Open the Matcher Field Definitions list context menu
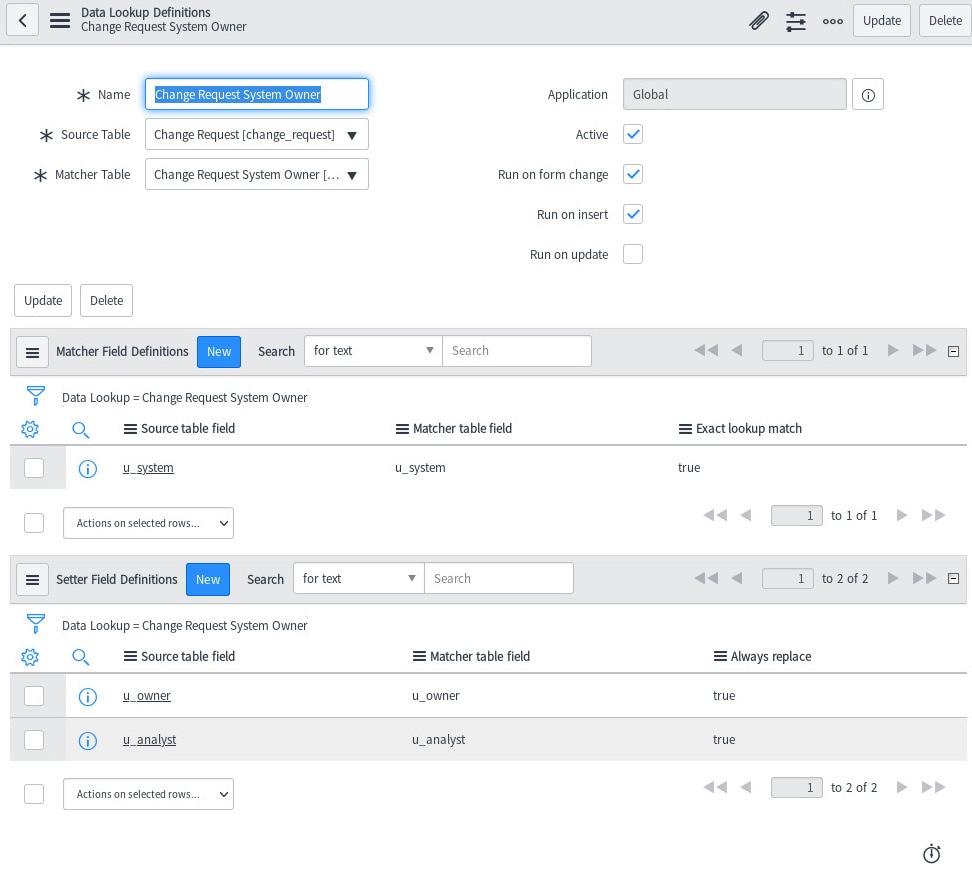This screenshot has height=887, width=972. click(33, 352)
